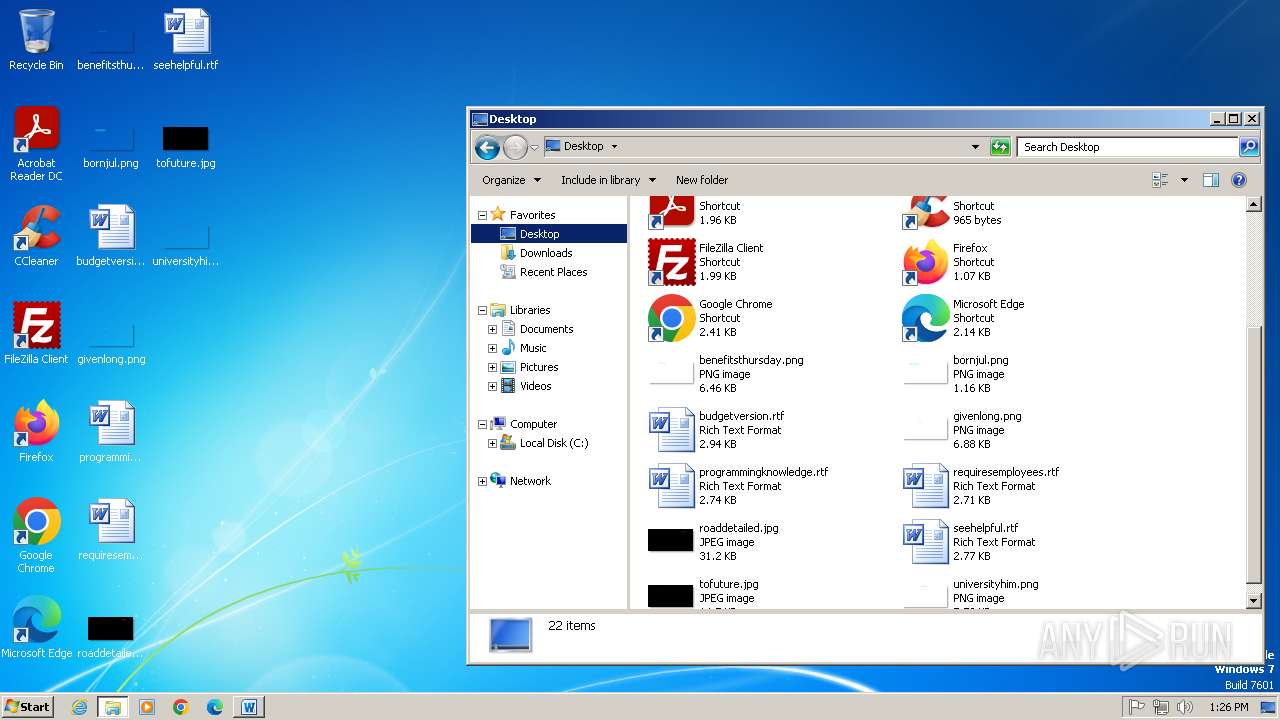Collapse the Libraries group

pyautogui.click(x=482, y=310)
